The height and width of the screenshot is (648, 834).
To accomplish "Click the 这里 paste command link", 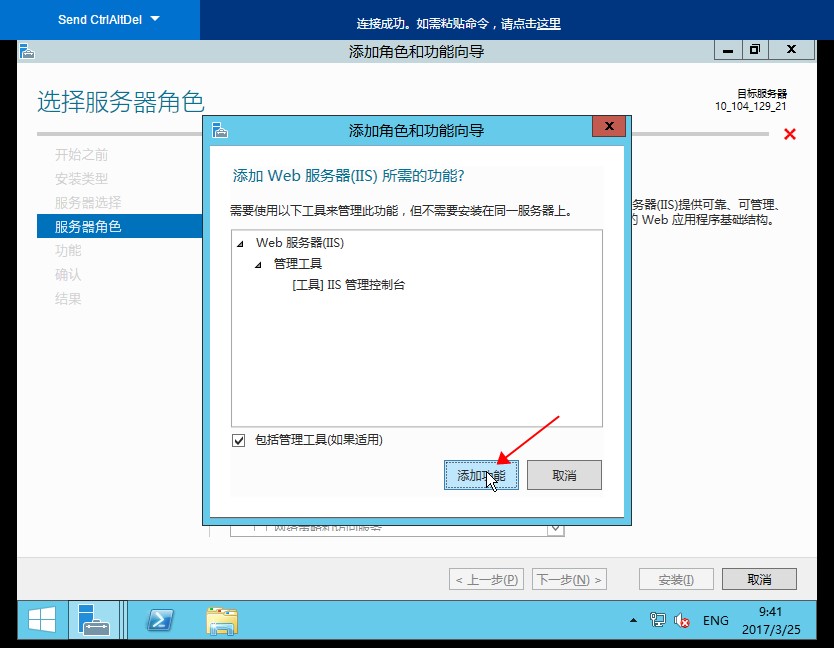I will point(548,24).
